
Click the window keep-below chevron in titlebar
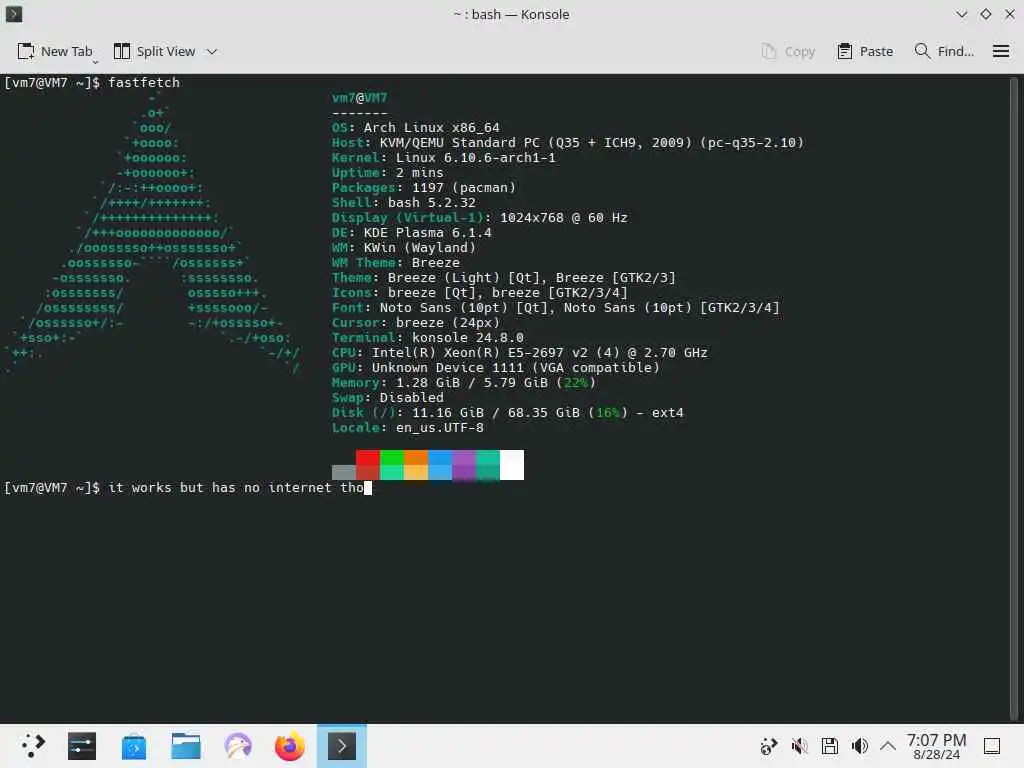[961, 14]
